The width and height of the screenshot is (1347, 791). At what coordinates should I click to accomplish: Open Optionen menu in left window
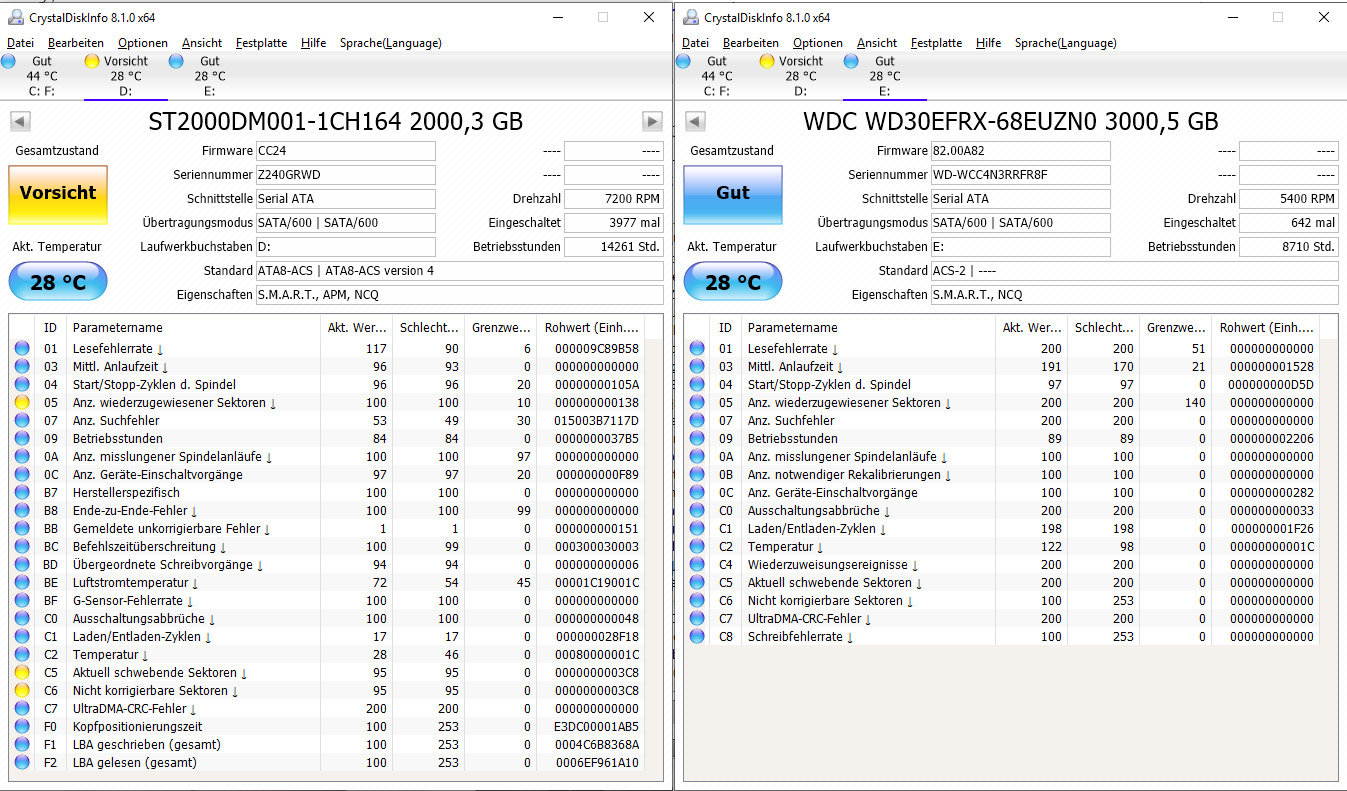(x=143, y=43)
